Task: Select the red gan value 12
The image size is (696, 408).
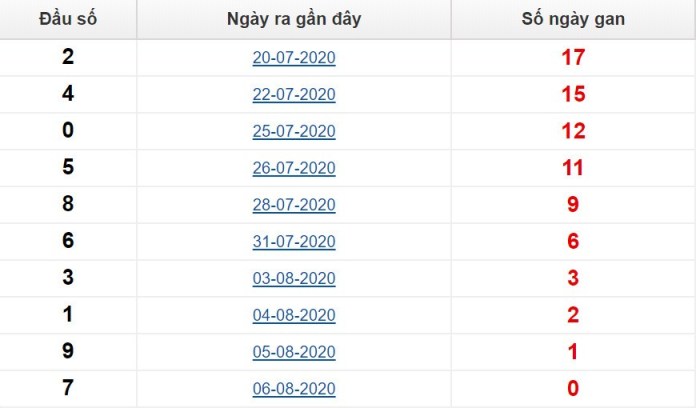Action: (573, 131)
